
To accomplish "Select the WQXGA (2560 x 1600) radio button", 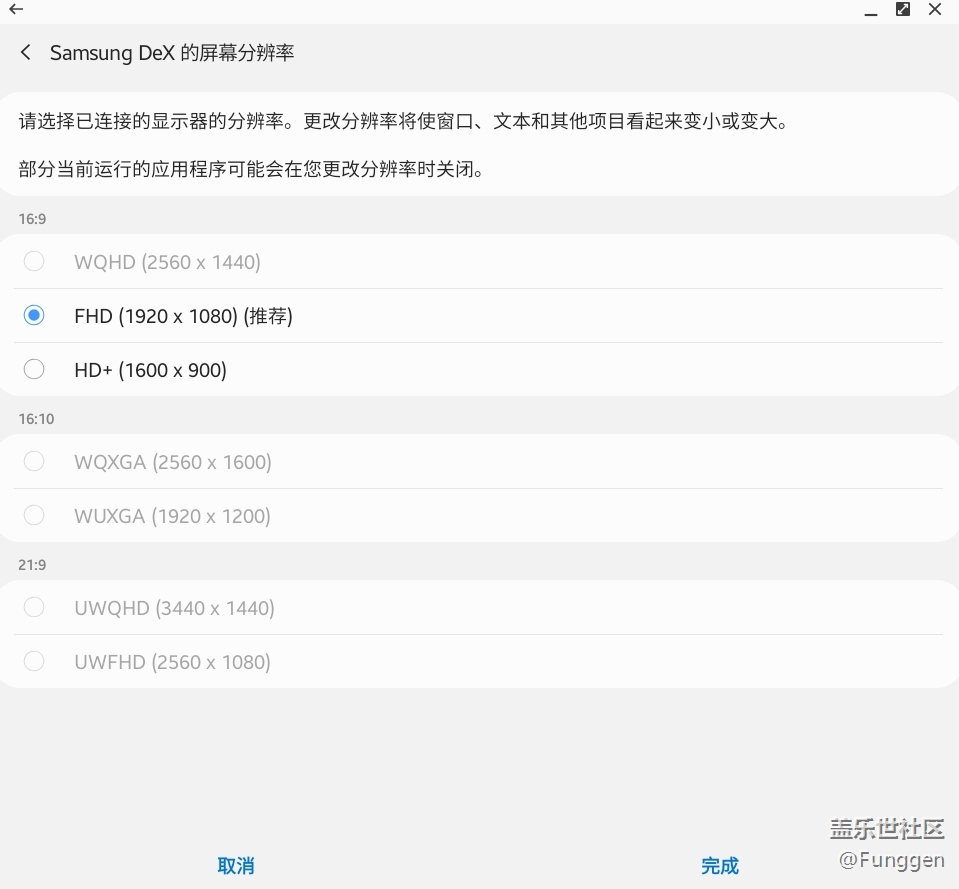I will point(34,462).
